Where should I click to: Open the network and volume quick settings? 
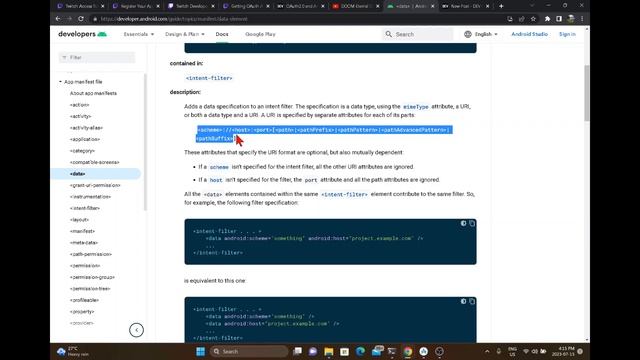coord(534,351)
